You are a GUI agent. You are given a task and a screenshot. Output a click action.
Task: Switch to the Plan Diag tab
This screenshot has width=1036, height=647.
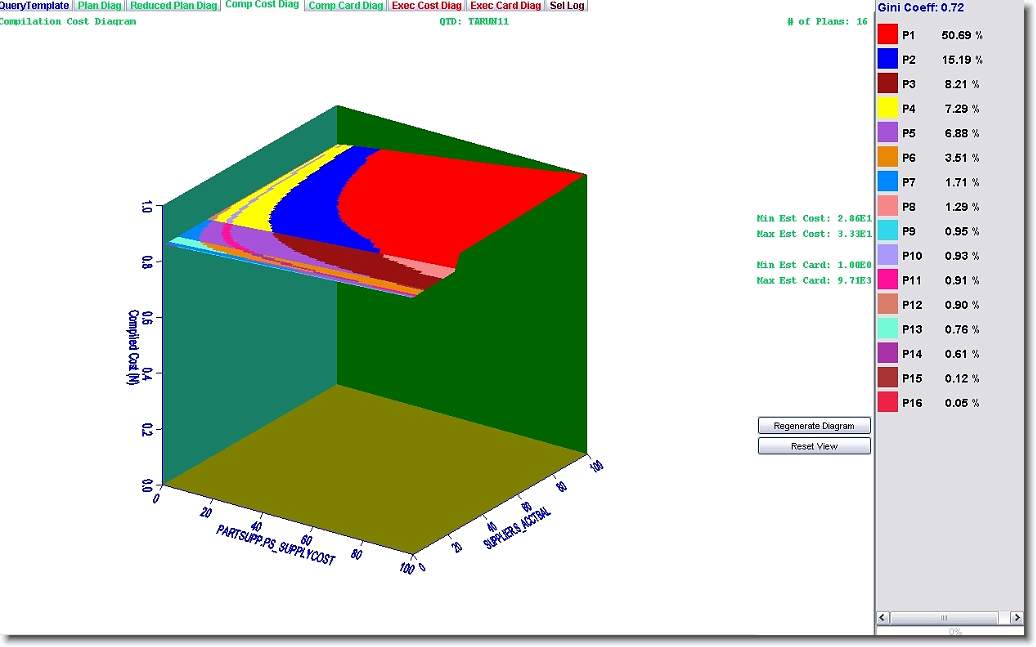click(x=100, y=6)
